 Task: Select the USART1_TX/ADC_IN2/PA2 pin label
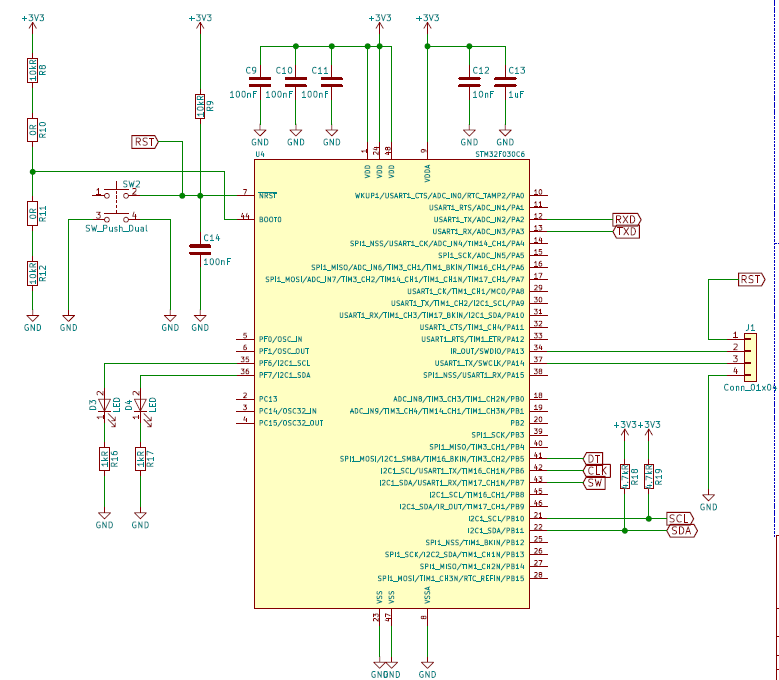coord(478,220)
